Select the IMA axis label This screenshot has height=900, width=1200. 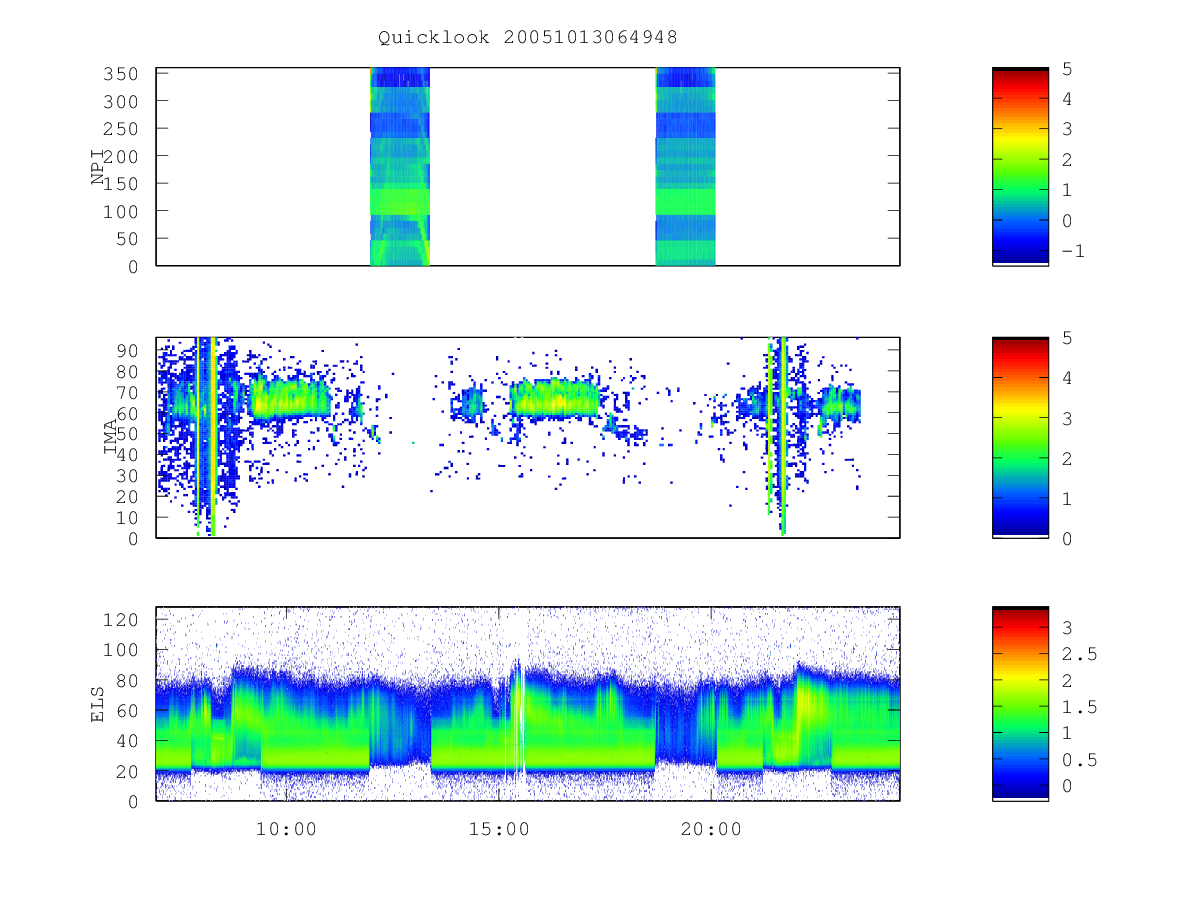click(111, 438)
